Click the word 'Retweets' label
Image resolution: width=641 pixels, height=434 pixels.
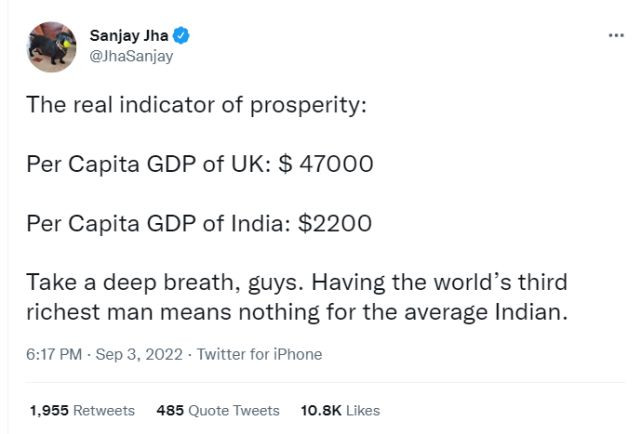click(104, 410)
